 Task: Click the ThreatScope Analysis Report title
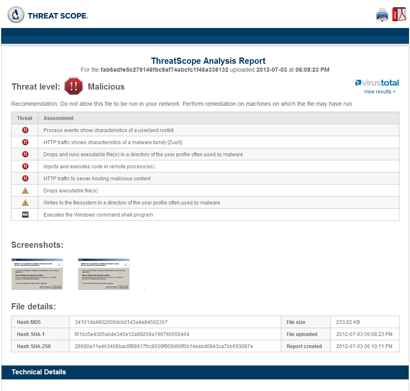click(x=208, y=61)
